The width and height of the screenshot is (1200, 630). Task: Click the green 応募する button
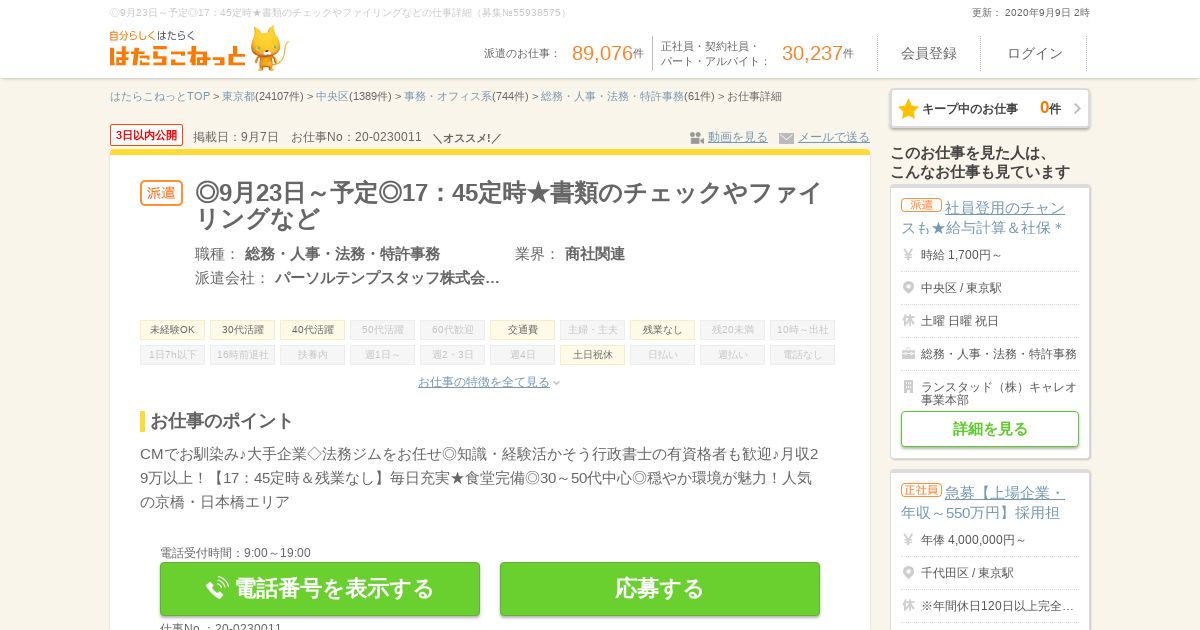click(x=660, y=588)
